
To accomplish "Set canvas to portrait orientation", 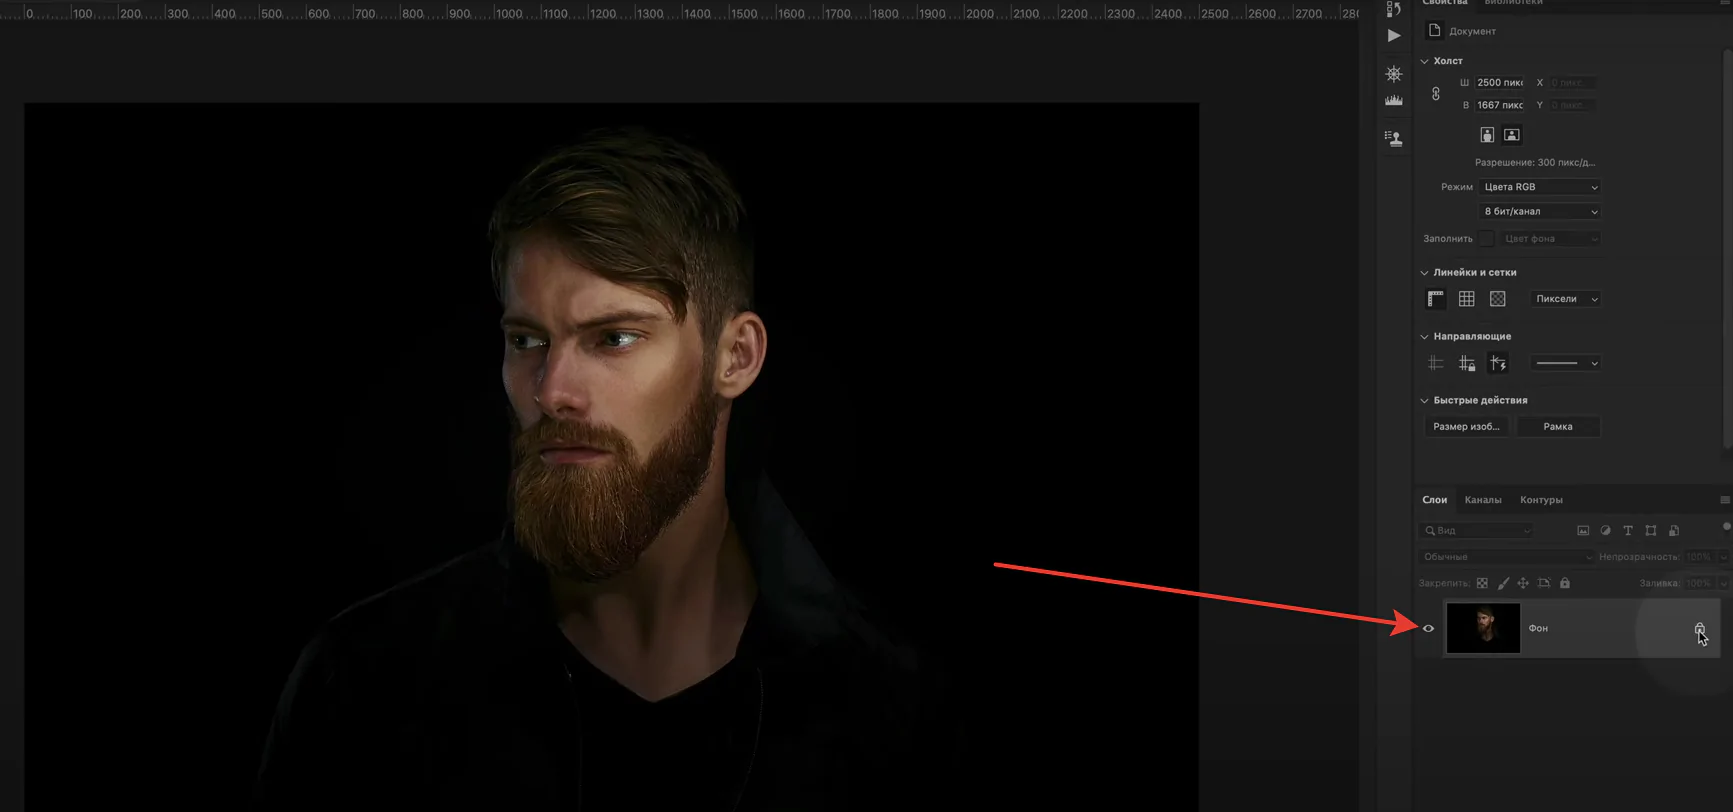I will (x=1487, y=135).
